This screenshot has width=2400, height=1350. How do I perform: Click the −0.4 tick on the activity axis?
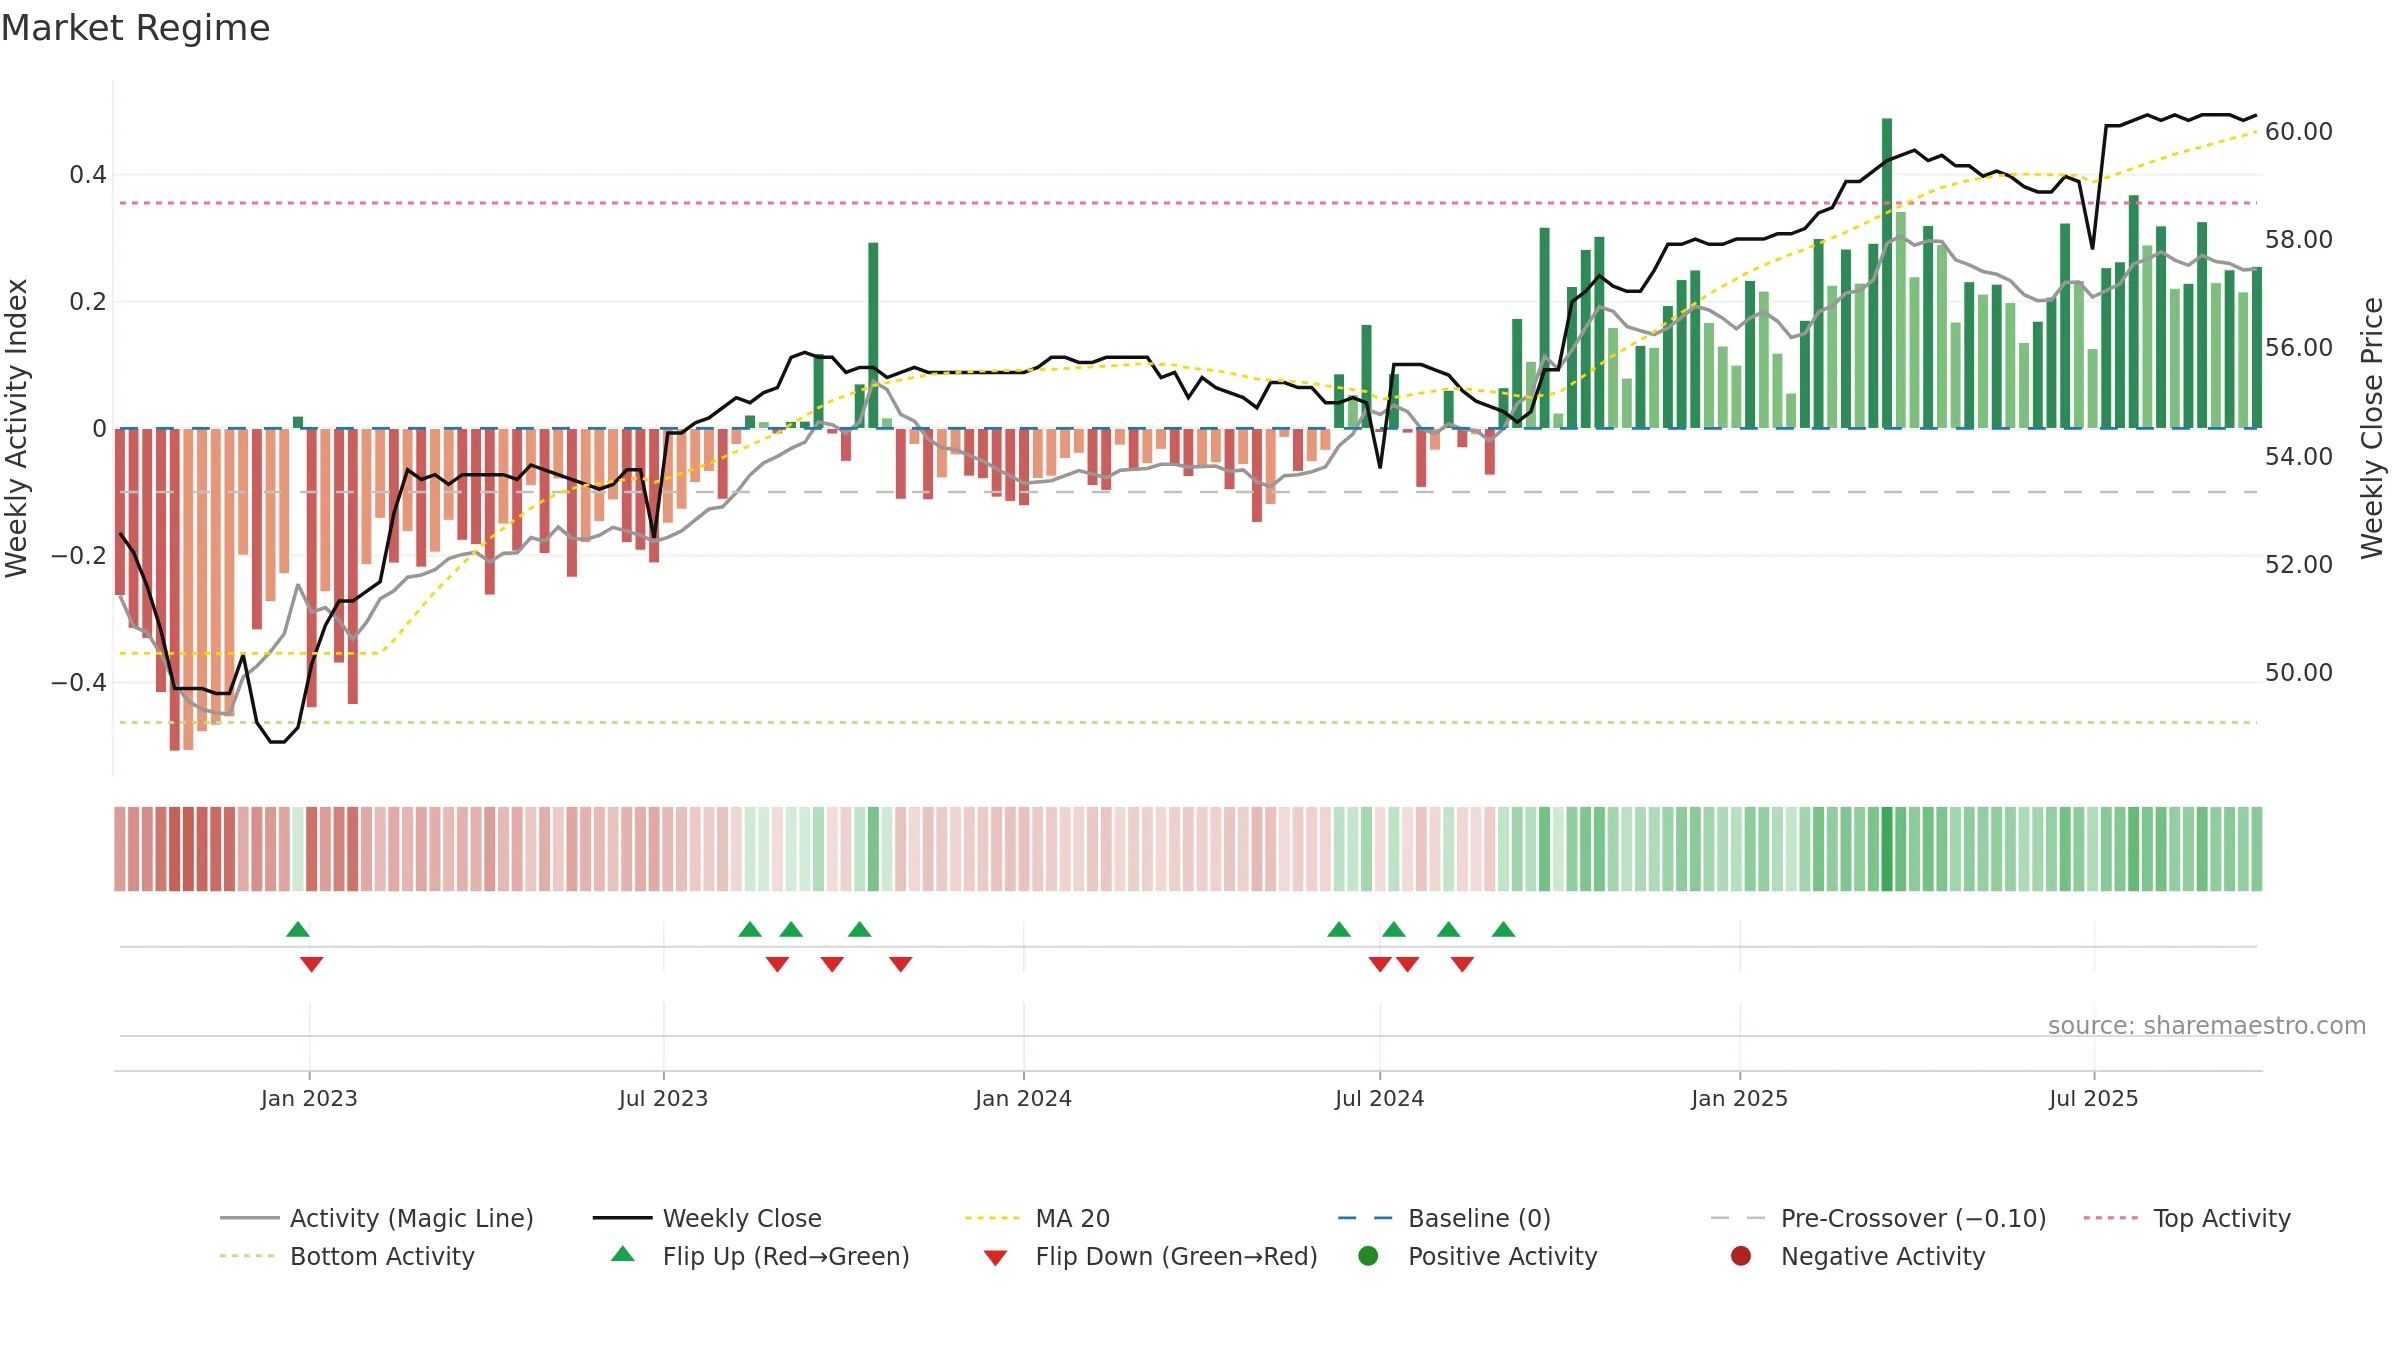tap(78, 683)
